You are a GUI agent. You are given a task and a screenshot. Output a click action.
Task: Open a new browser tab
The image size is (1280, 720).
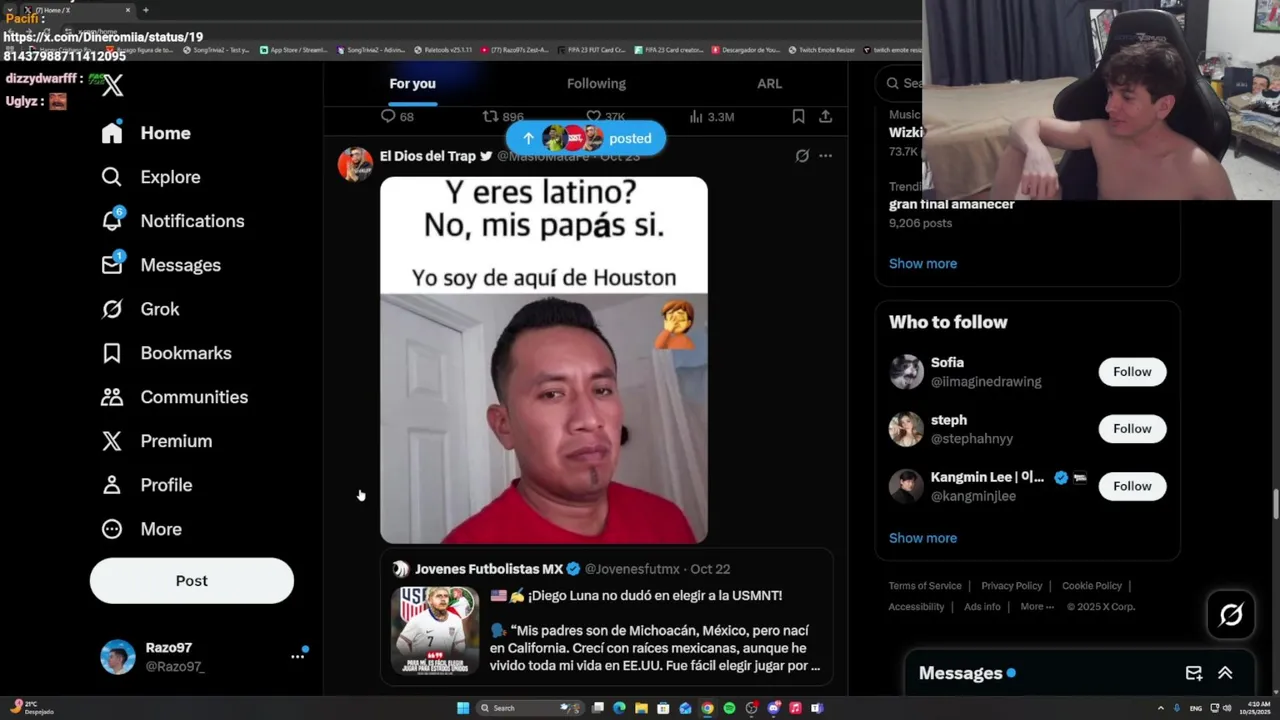[145, 10]
